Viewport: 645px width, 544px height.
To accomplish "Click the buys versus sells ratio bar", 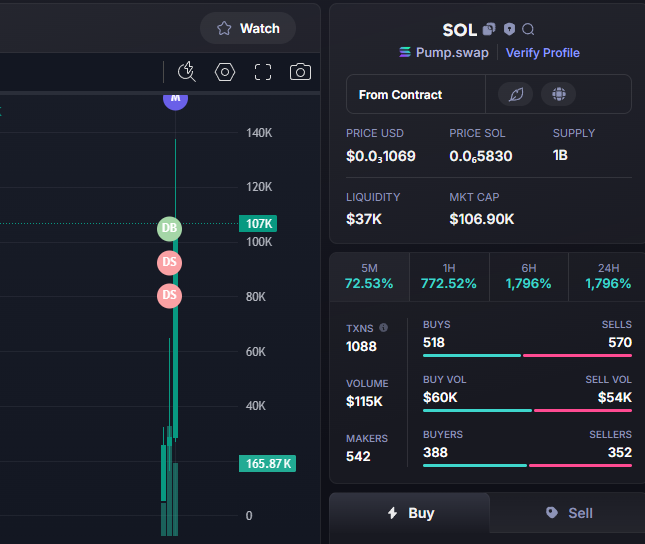I will pyautogui.click(x=527, y=356).
